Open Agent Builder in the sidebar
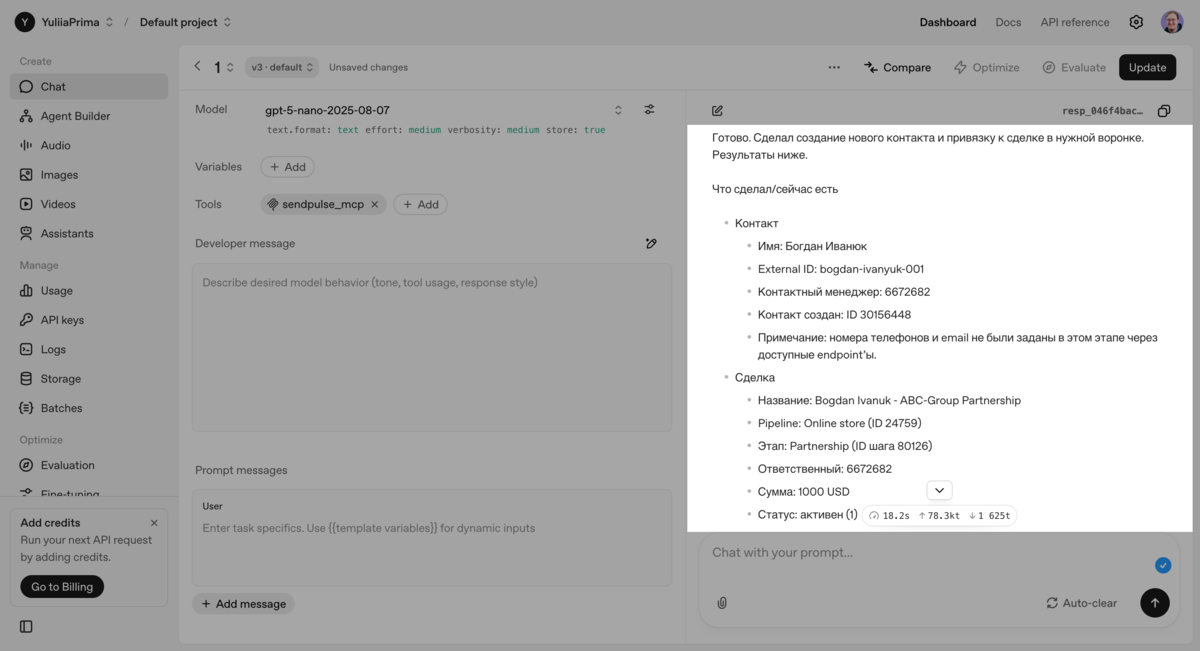Image resolution: width=1200 pixels, height=651 pixels. [75, 116]
